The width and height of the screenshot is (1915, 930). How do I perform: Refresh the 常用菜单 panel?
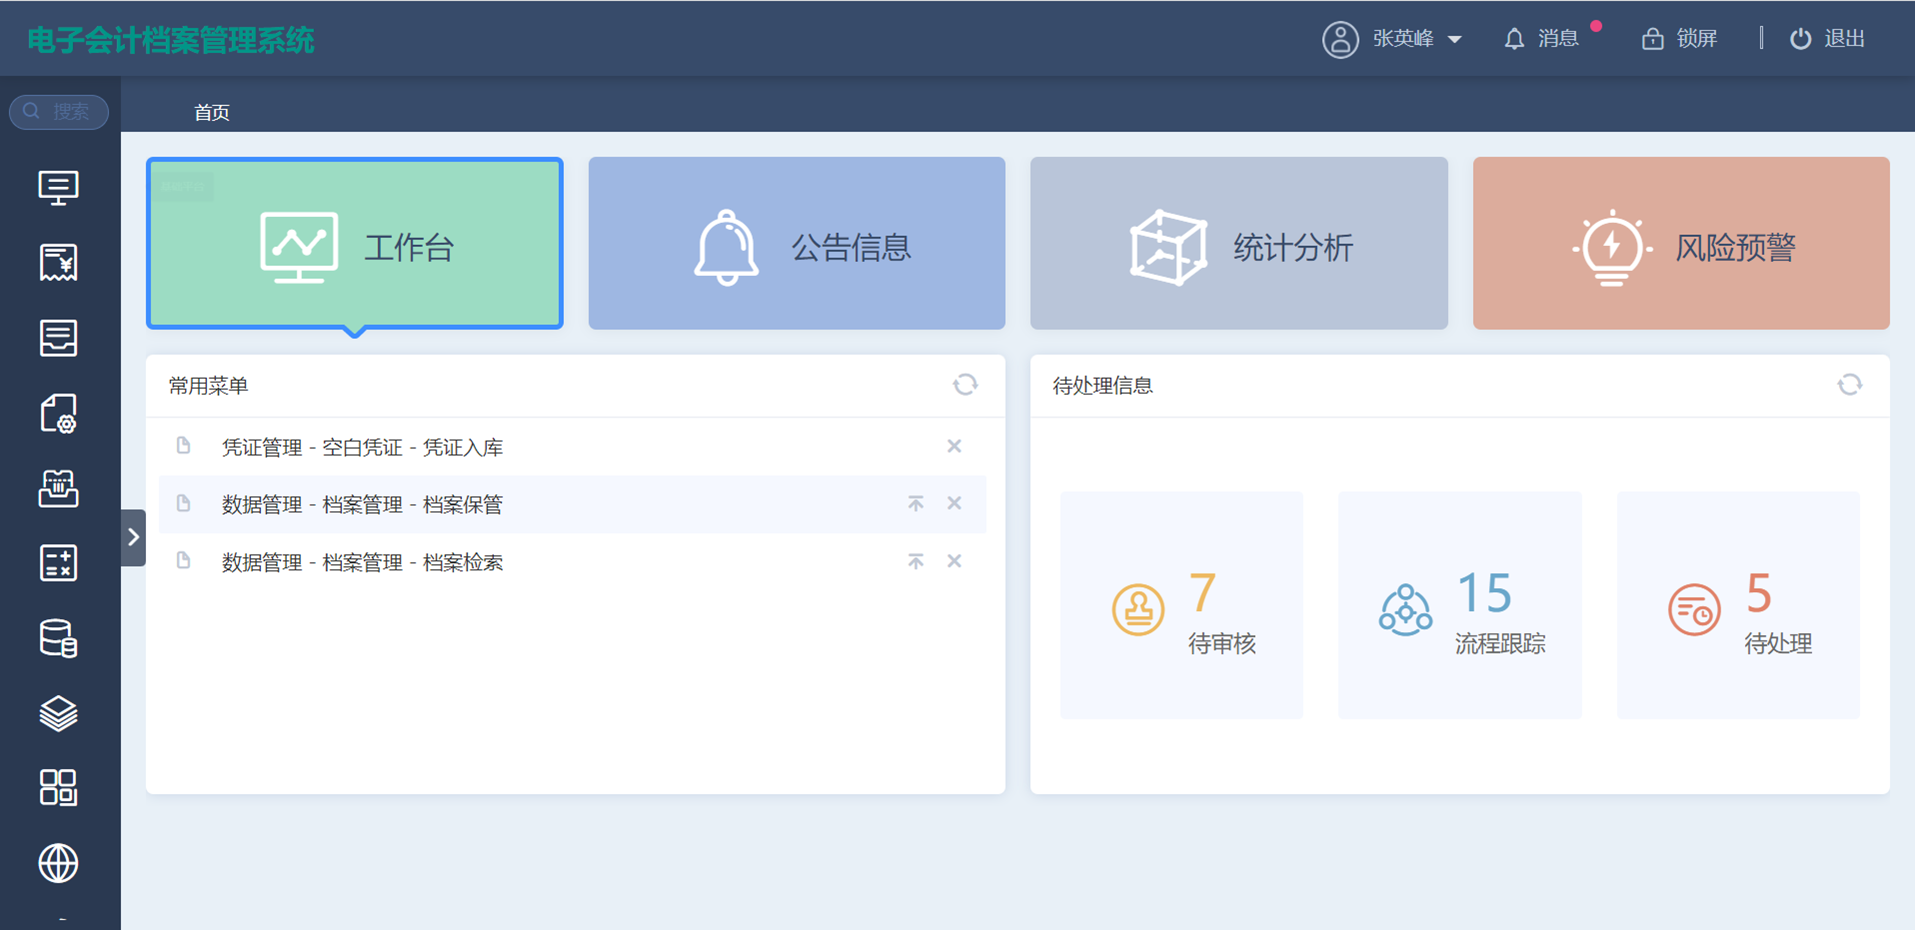click(964, 385)
